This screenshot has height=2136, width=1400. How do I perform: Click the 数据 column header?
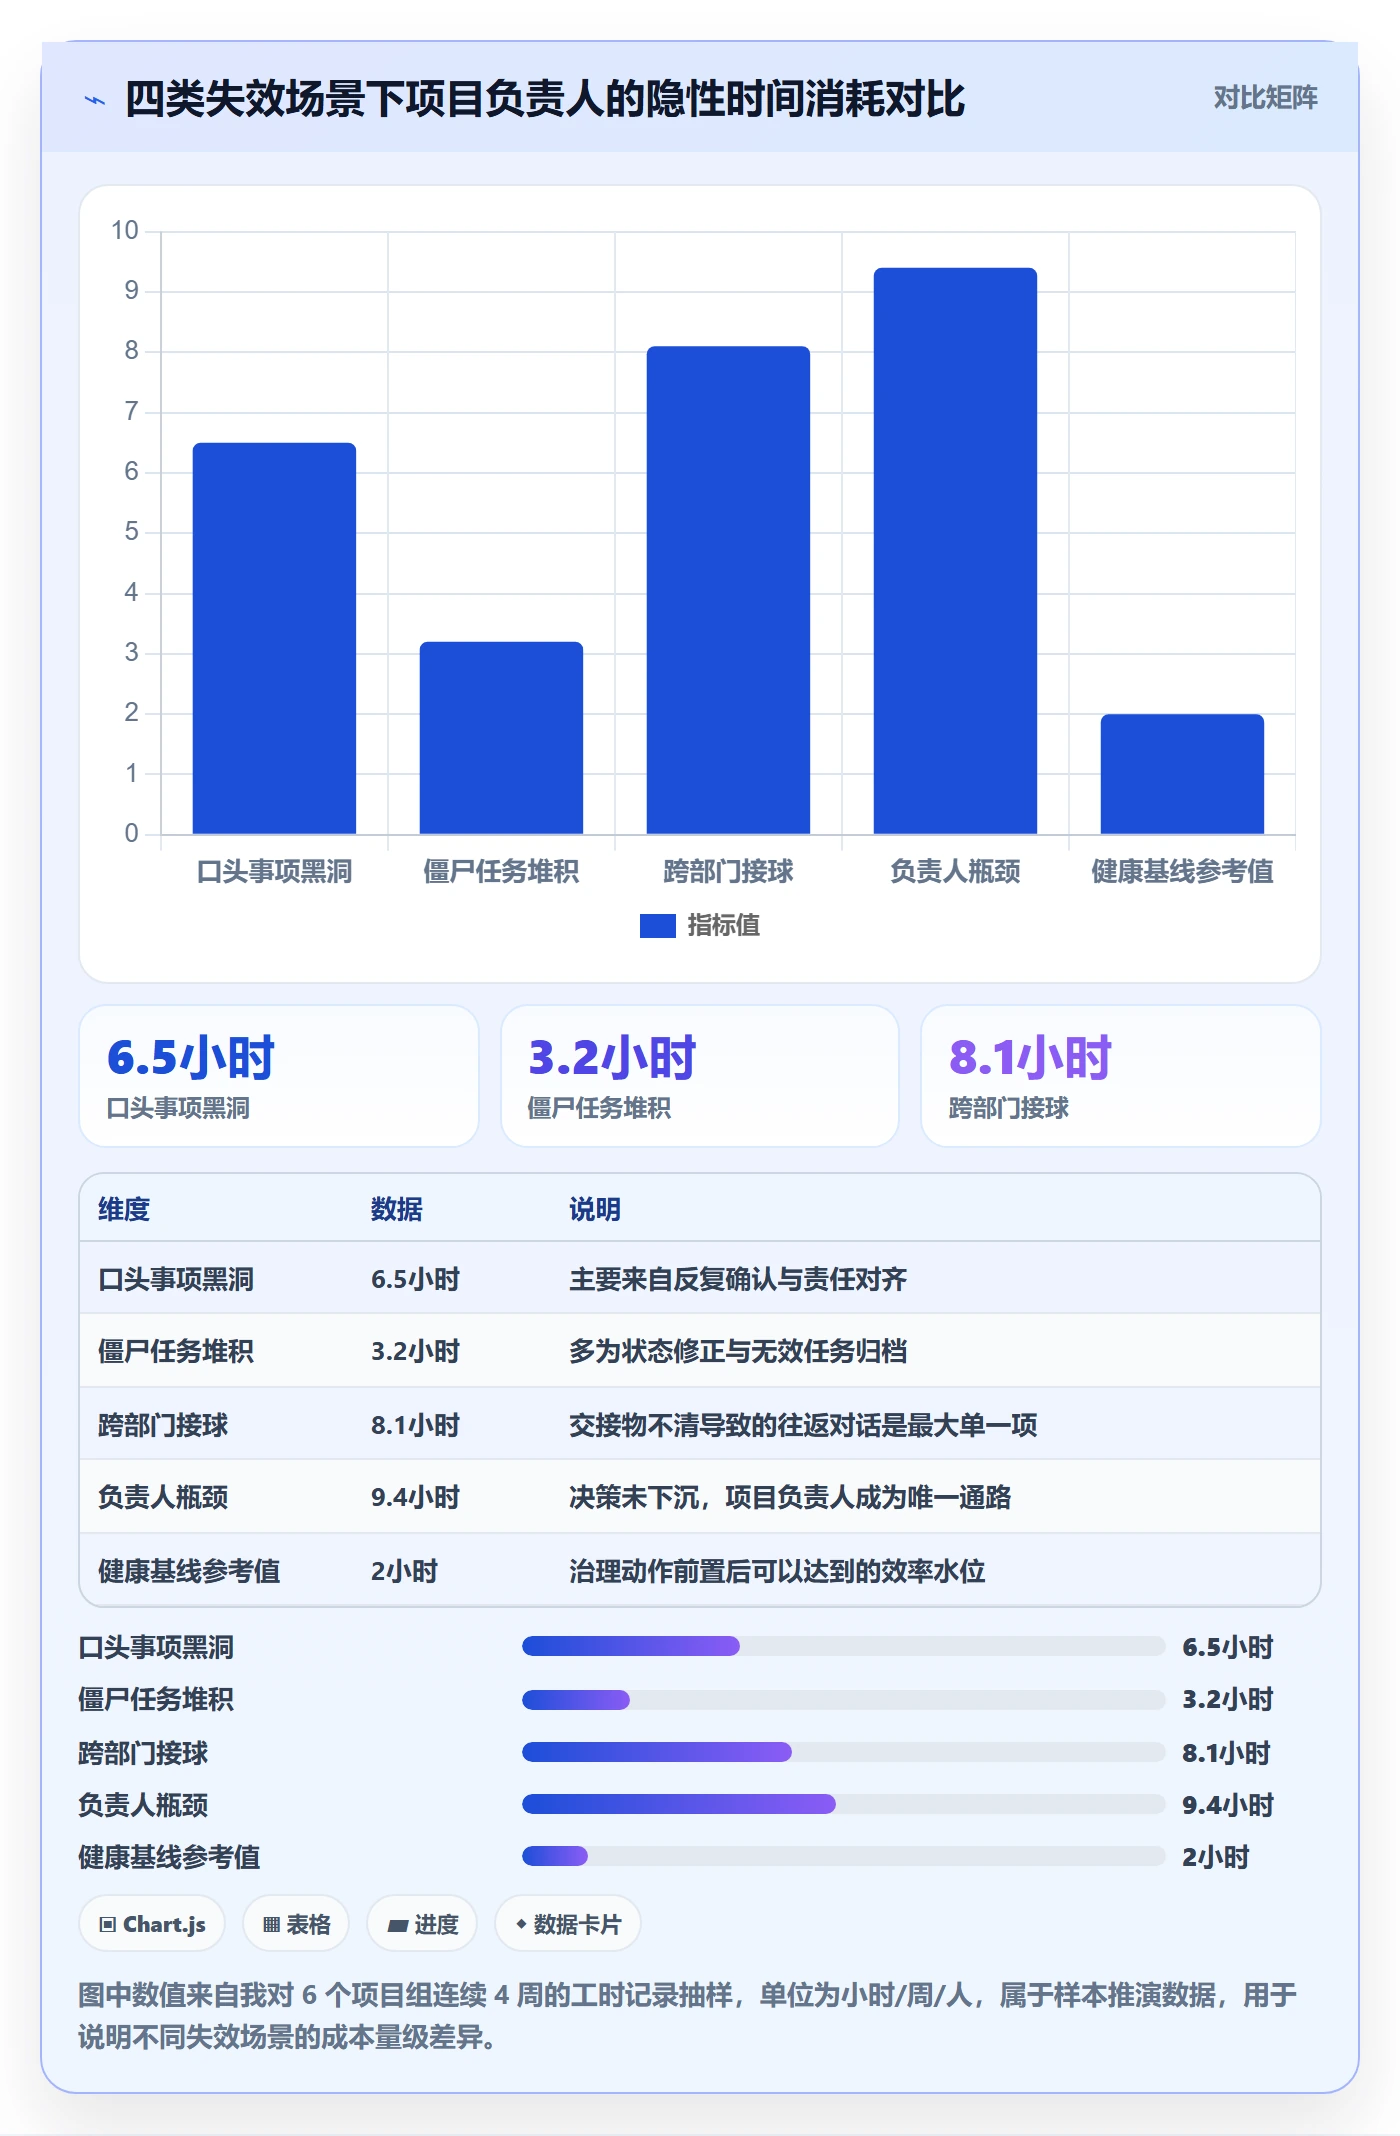click(397, 1210)
